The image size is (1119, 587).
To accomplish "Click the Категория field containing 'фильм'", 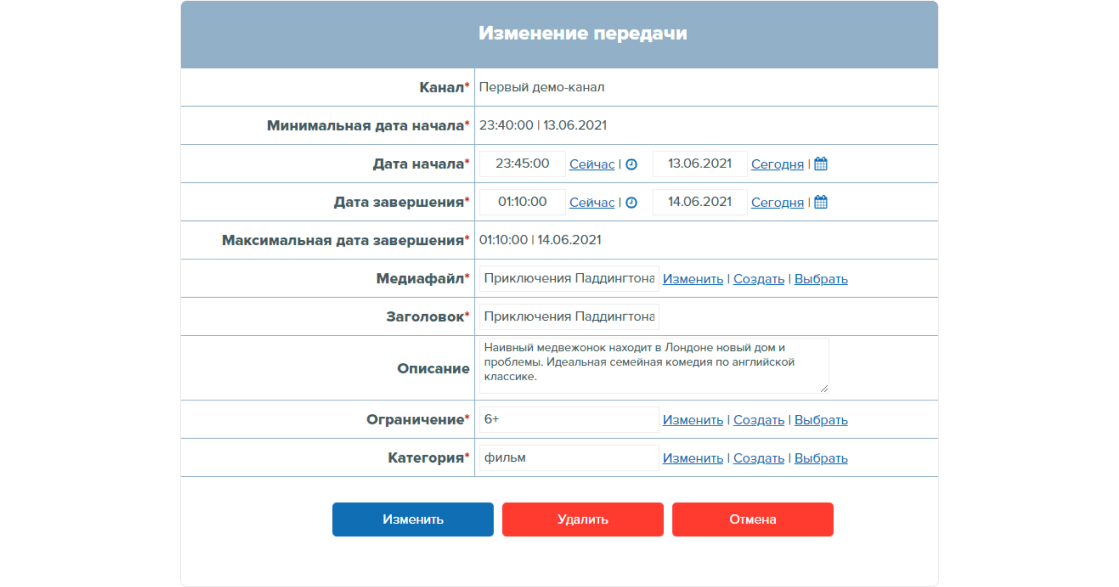I will (x=568, y=458).
